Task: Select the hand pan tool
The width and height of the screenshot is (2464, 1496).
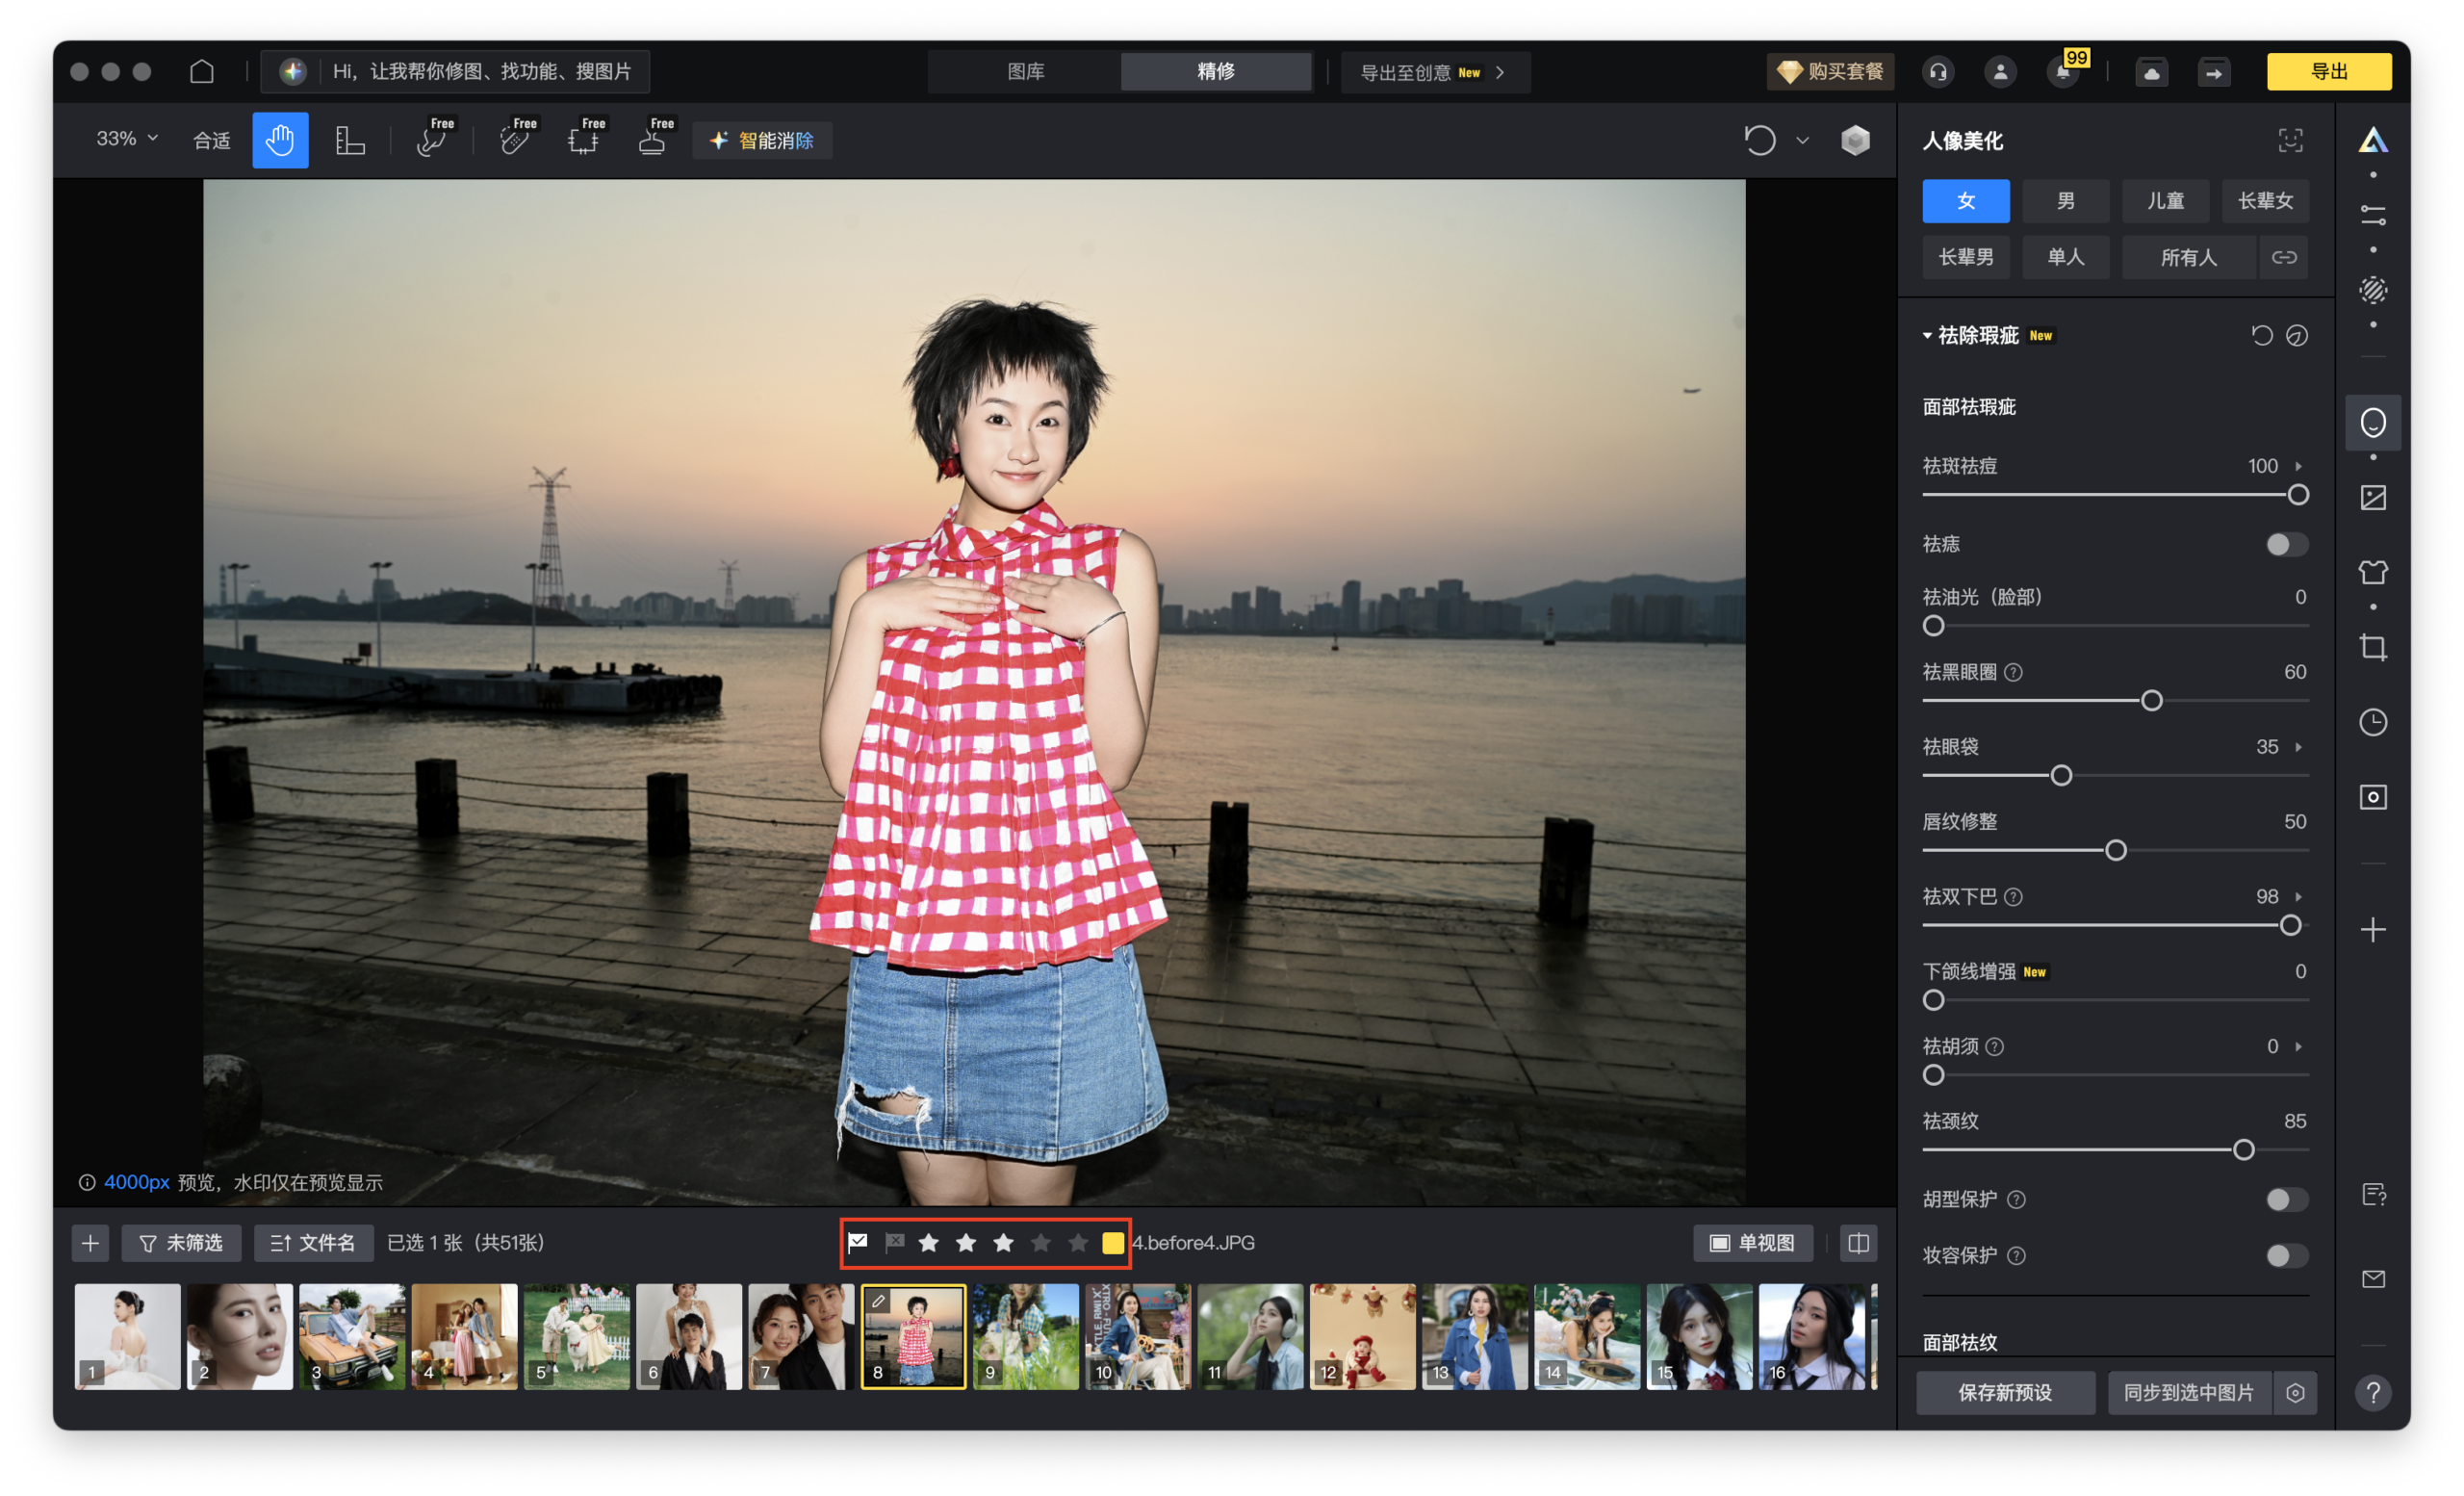Action: click(x=280, y=140)
